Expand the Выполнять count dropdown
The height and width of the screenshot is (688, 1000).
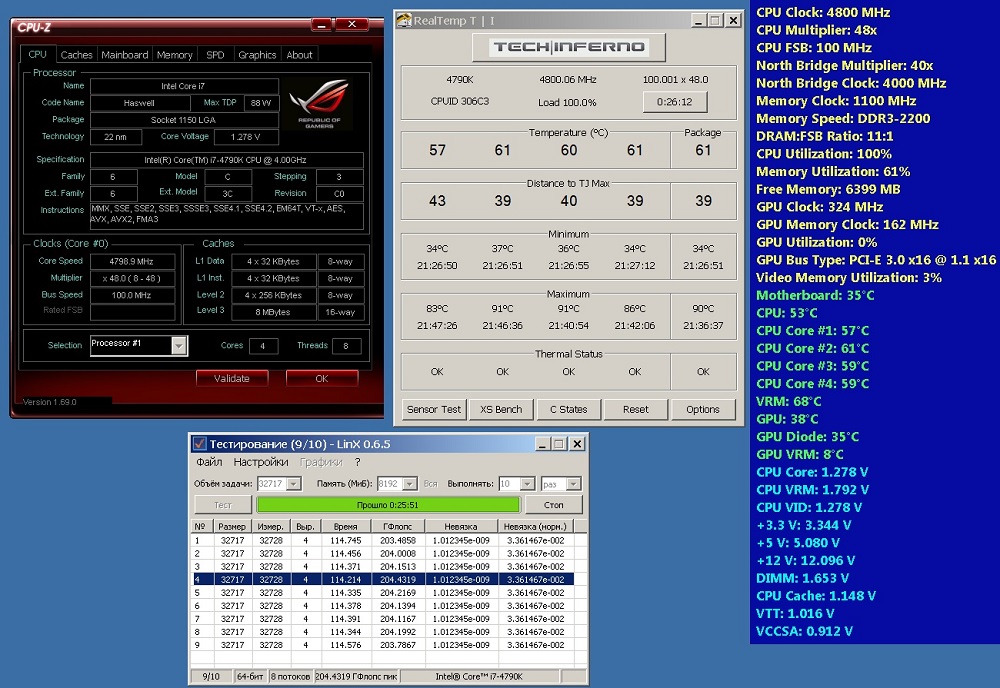(x=527, y=484)
